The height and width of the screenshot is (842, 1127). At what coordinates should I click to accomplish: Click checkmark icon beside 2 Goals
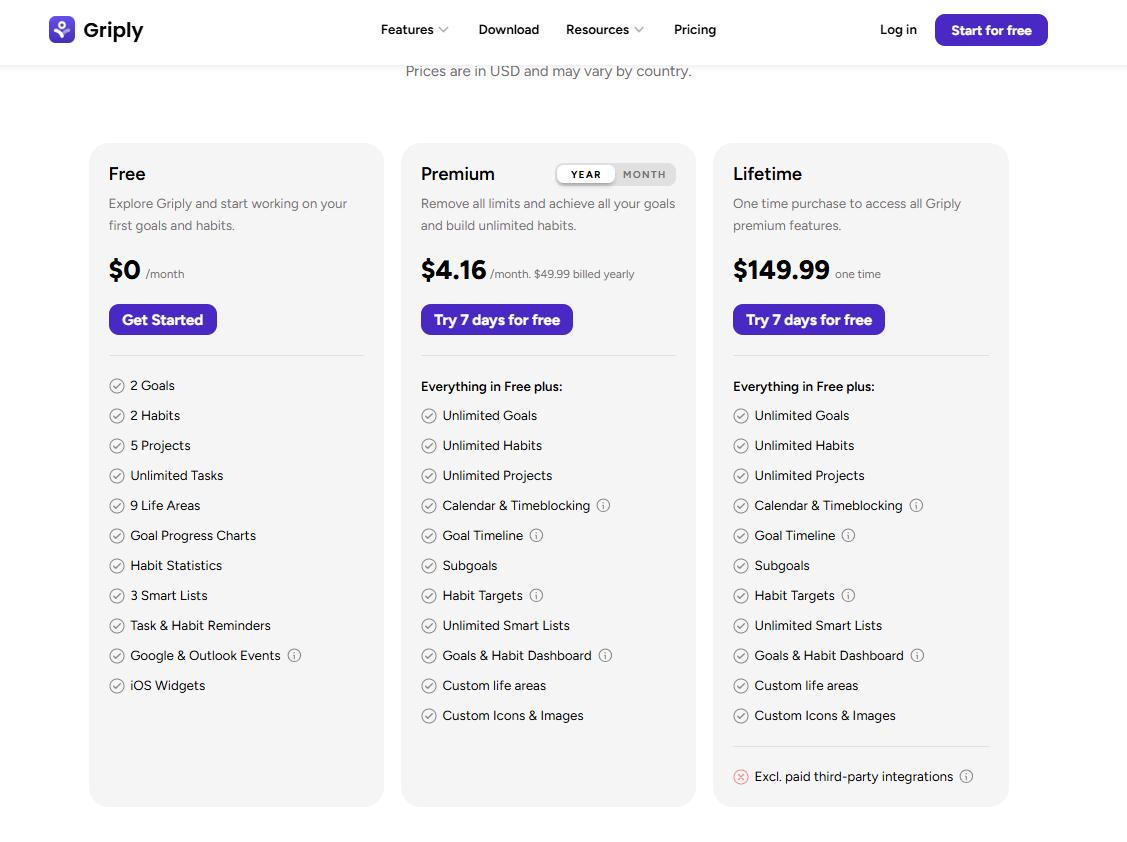tap(117, 386)
